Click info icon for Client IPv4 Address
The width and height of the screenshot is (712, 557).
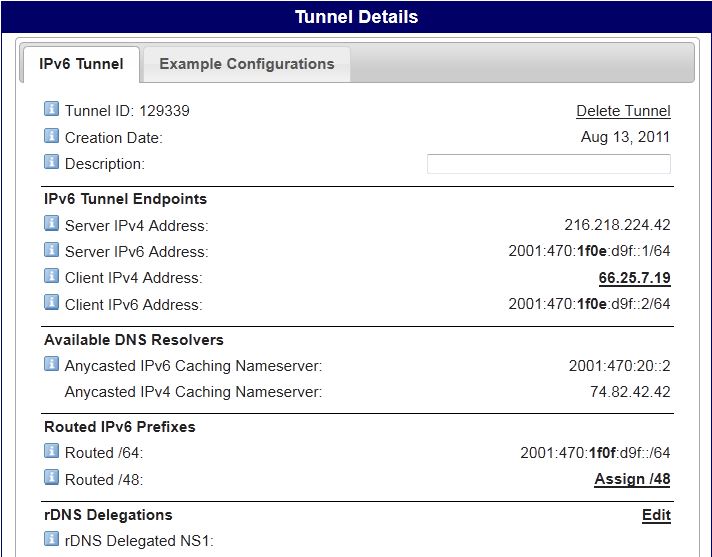click(52, 276)
